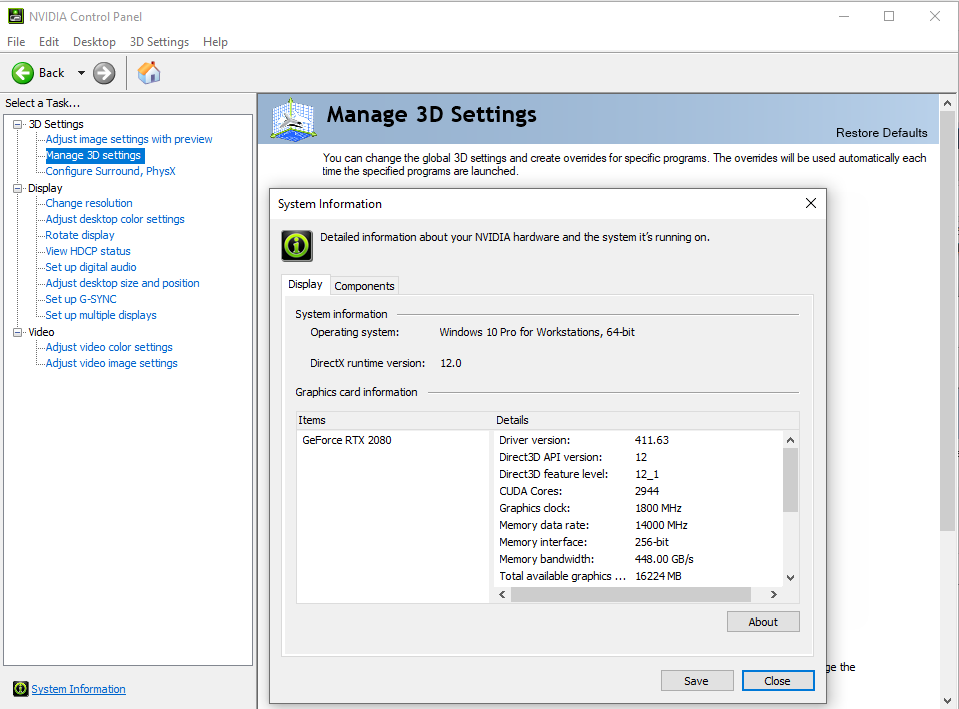Open Set up digital audio
This screenshot has height=709, width=959.
tap(91, 267)
